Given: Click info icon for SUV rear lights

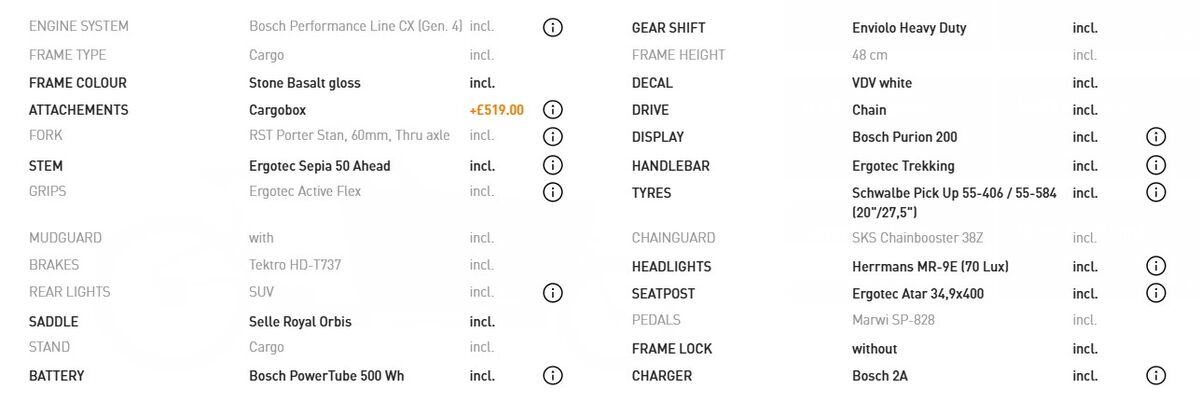Looking at the screenshot, I should pyautogui.click(x=553, y=292).
